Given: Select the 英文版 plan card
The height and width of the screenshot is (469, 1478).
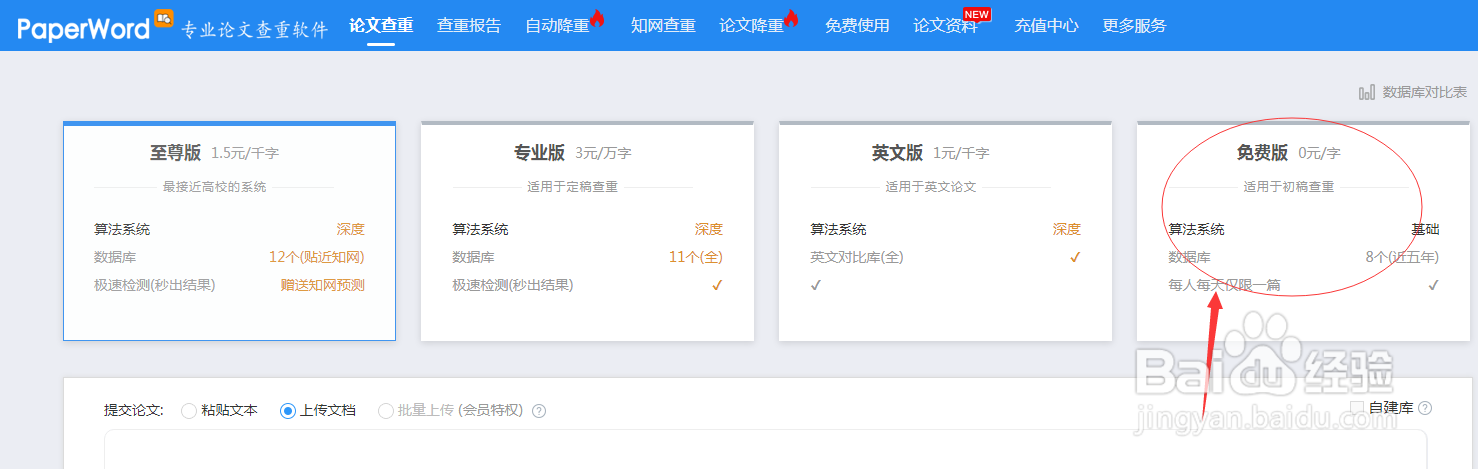Looking at the screenshot, I should pos(945,231).
